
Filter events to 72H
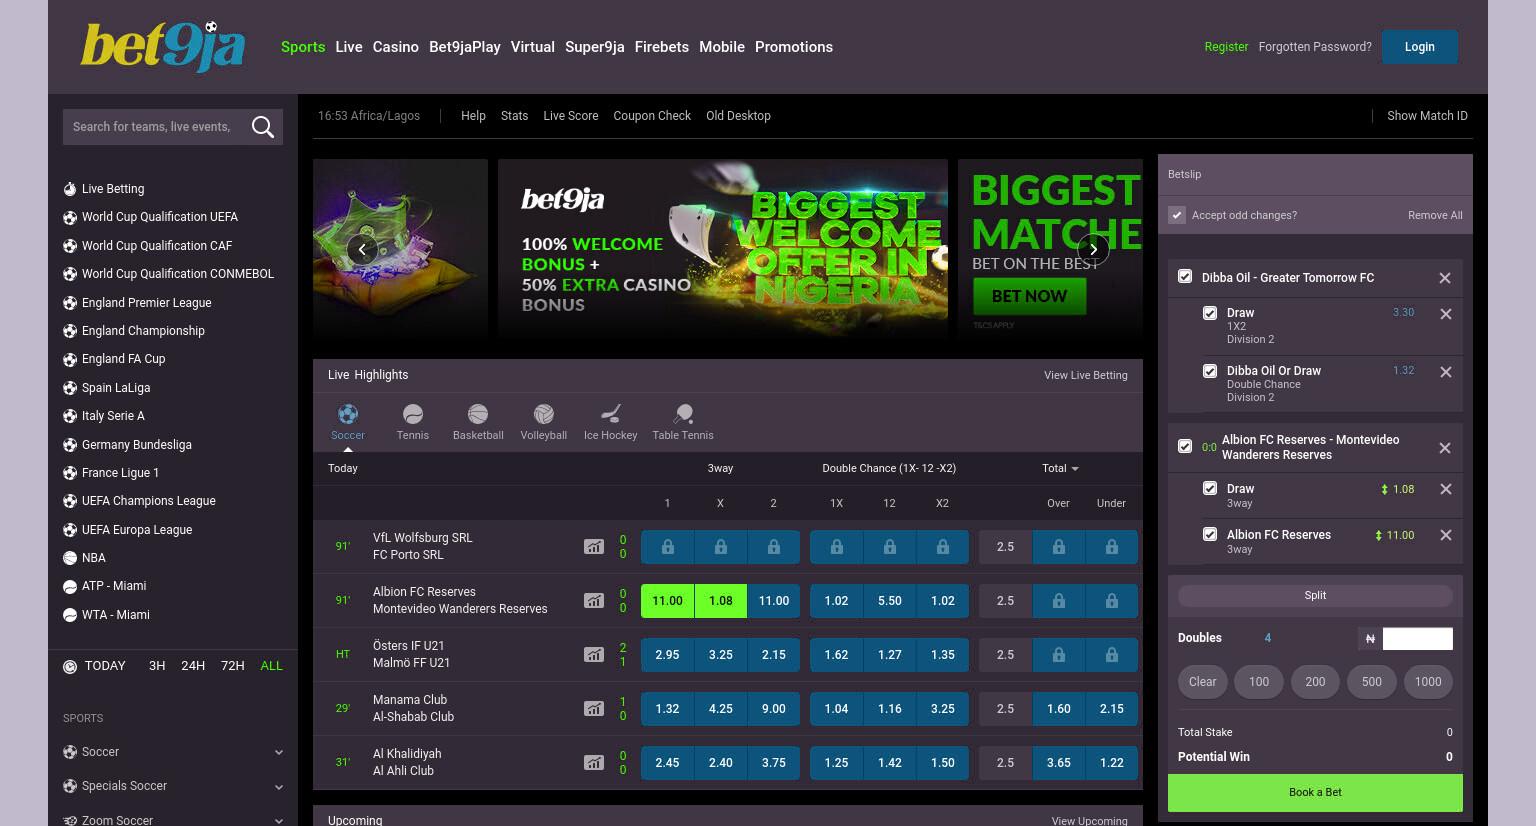coord(232,666)
